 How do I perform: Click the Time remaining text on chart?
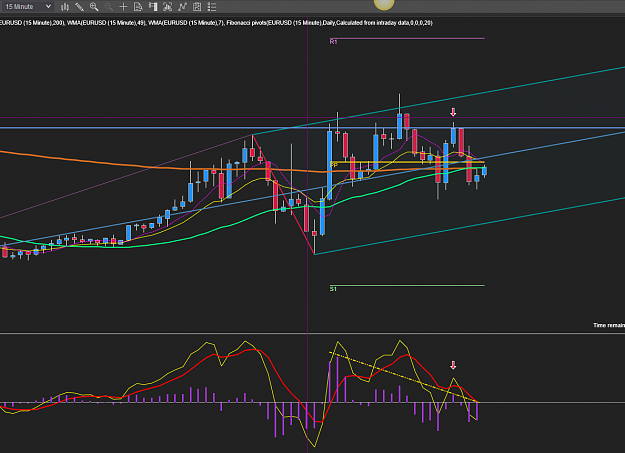tap(609, 325)
